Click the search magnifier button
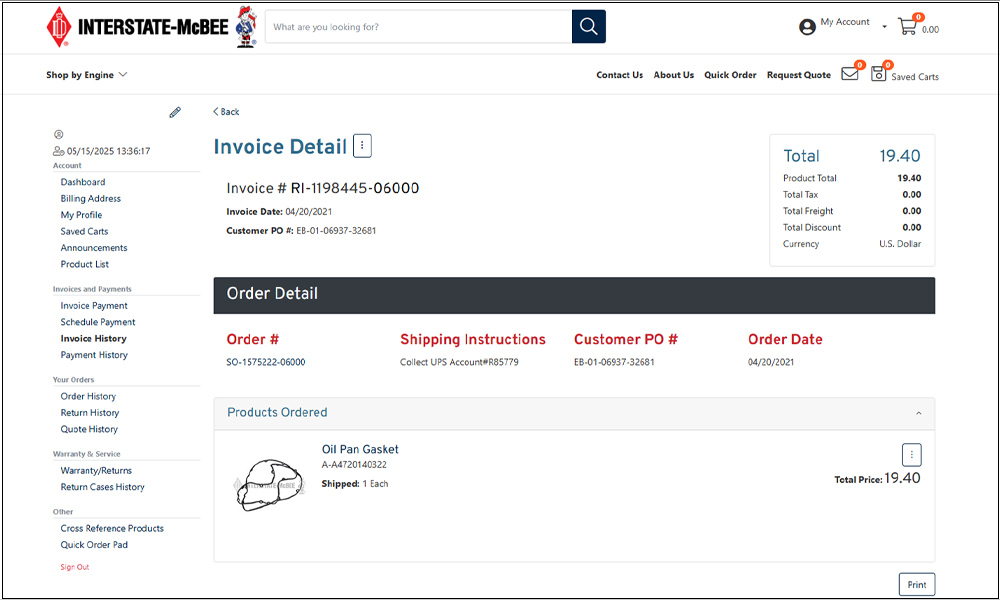Screen dimensions: 1000x600 (x=589, y=27)
